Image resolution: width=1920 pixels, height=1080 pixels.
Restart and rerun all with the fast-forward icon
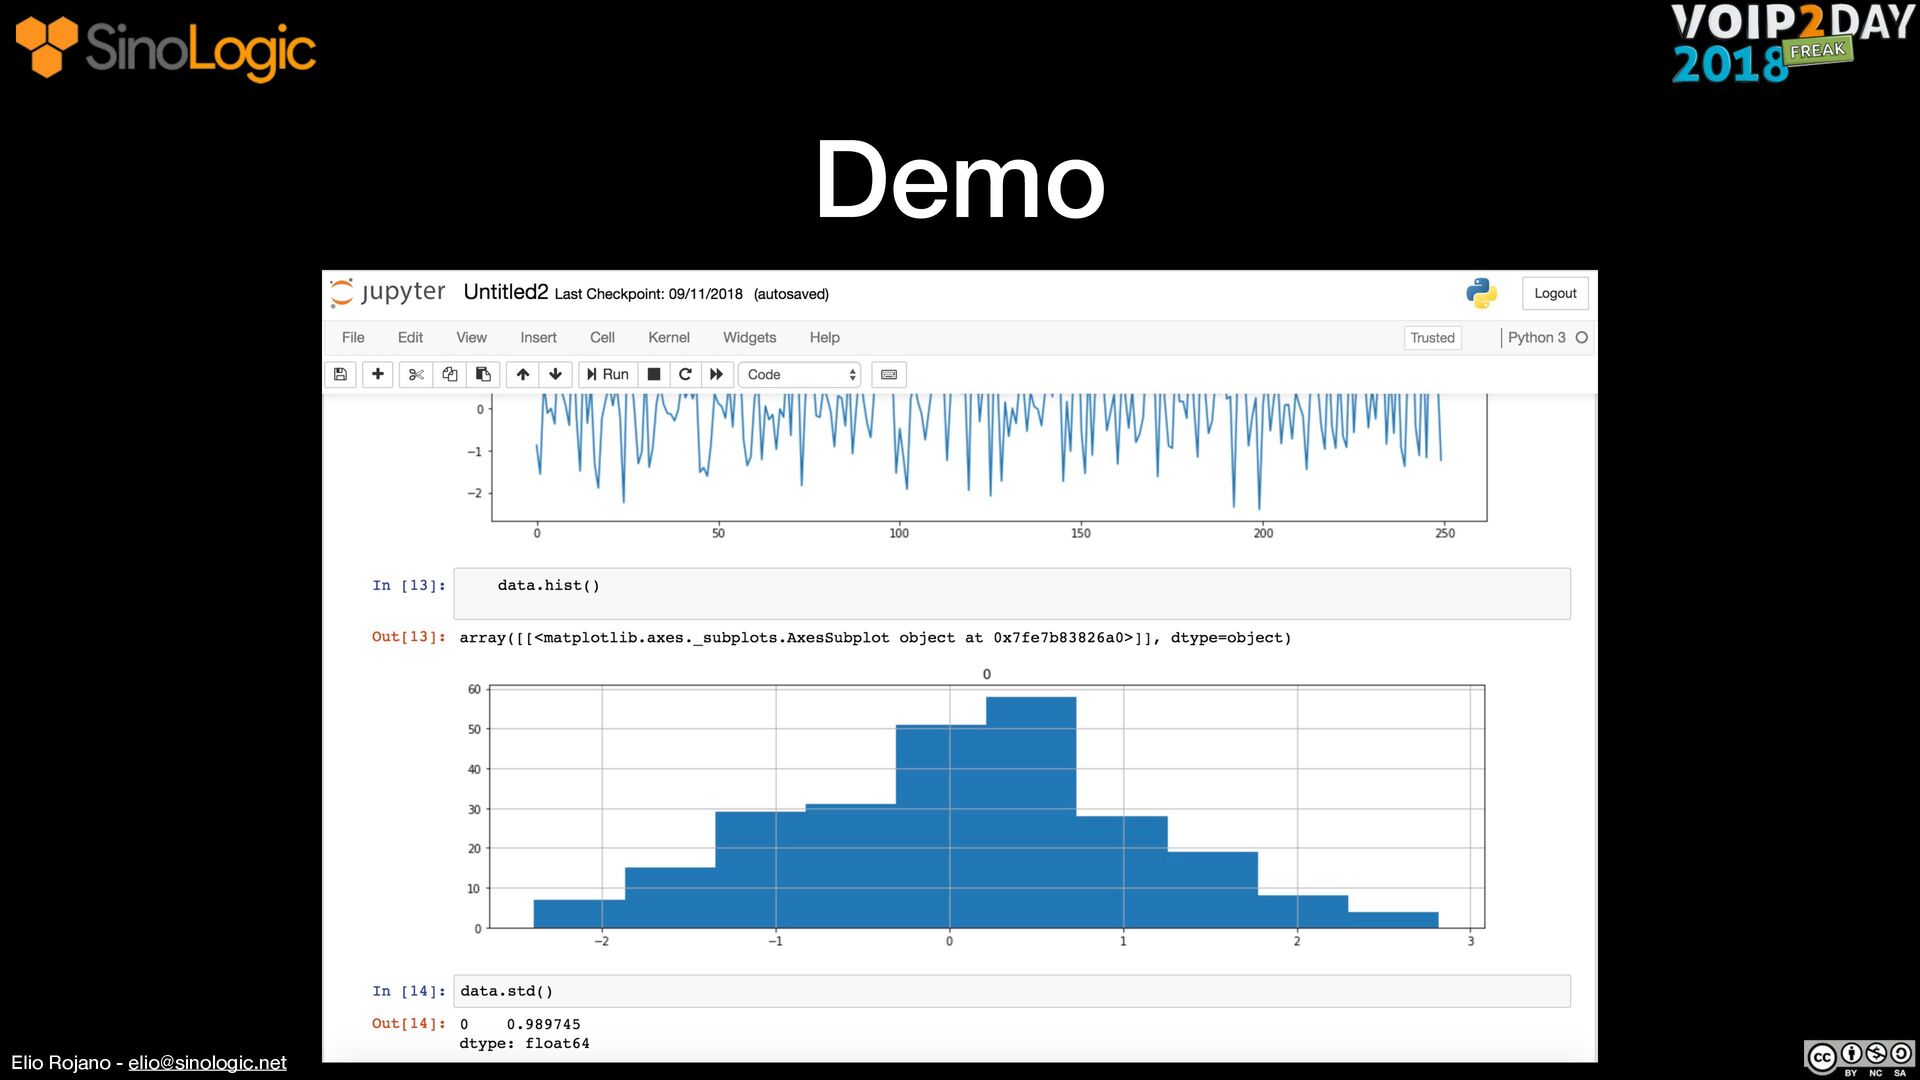point(716,374)
